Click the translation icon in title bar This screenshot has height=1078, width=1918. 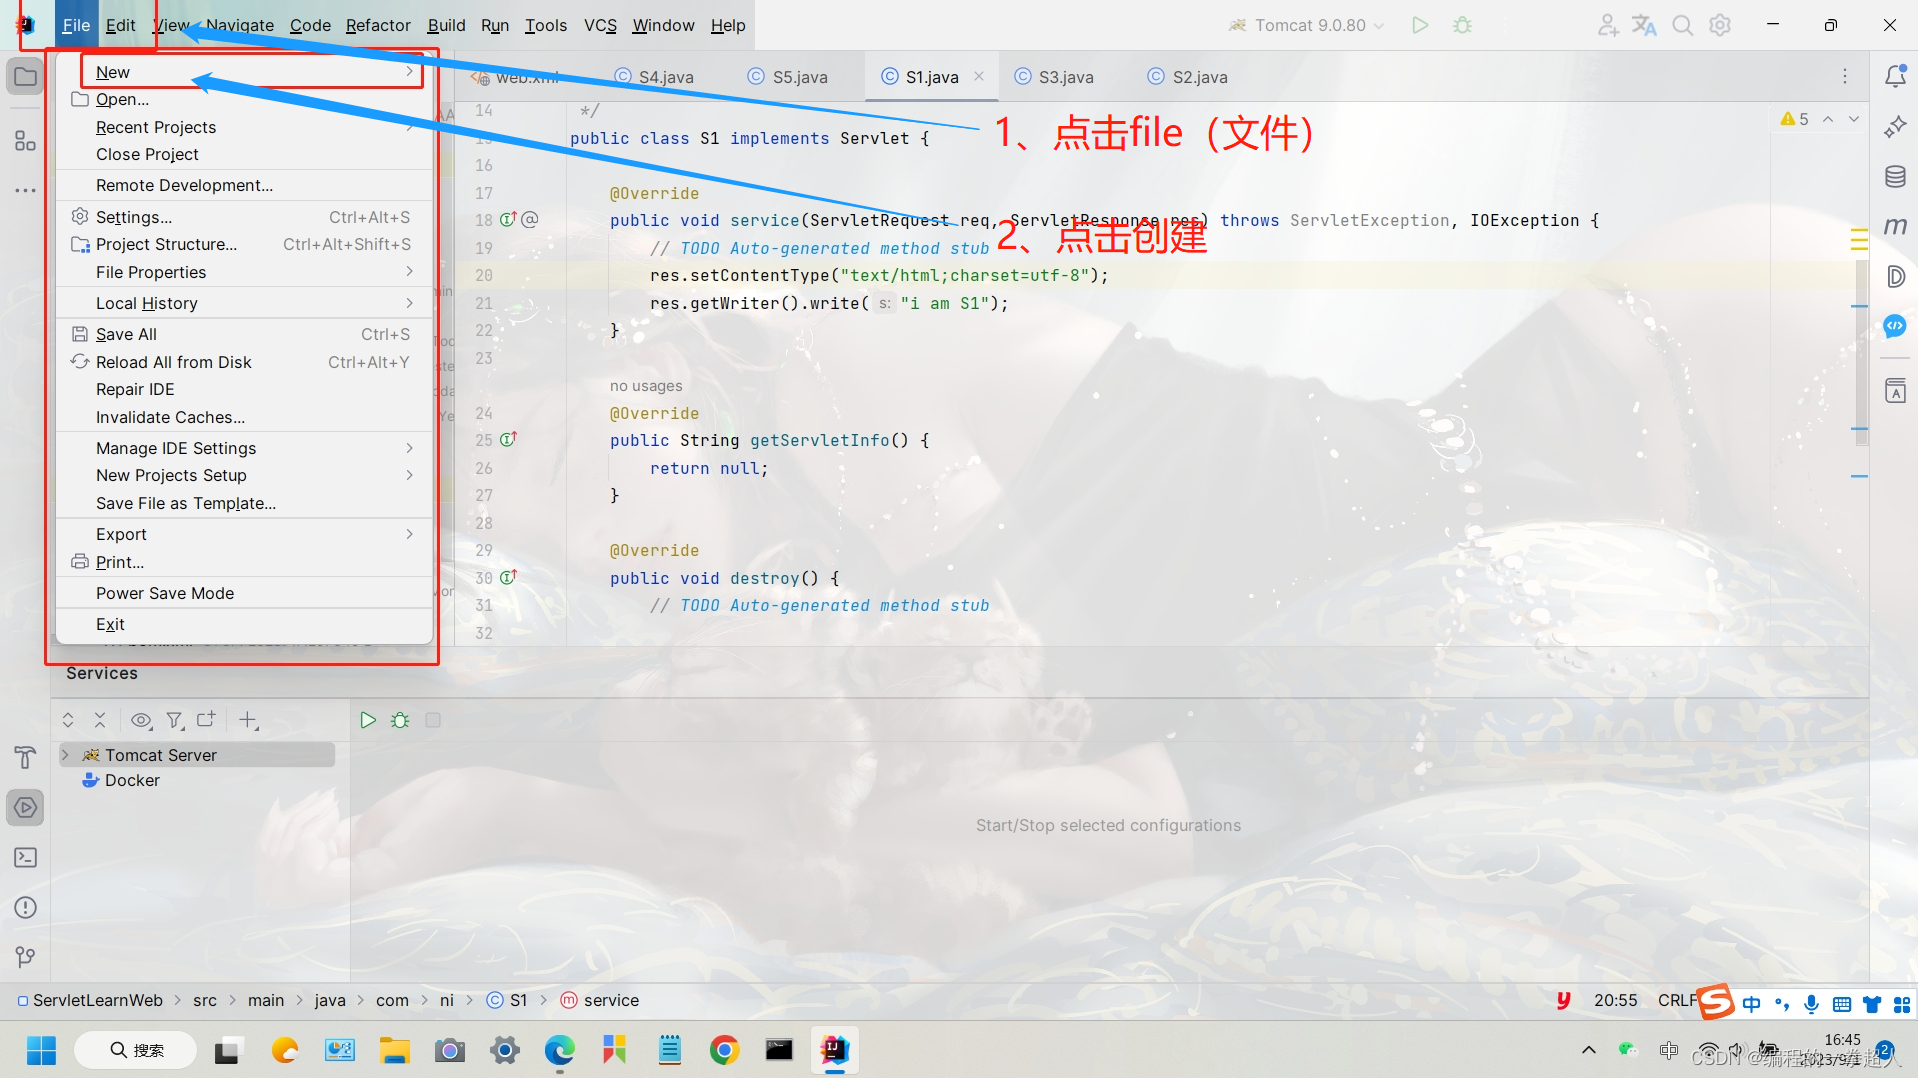tap(1645, 25)
